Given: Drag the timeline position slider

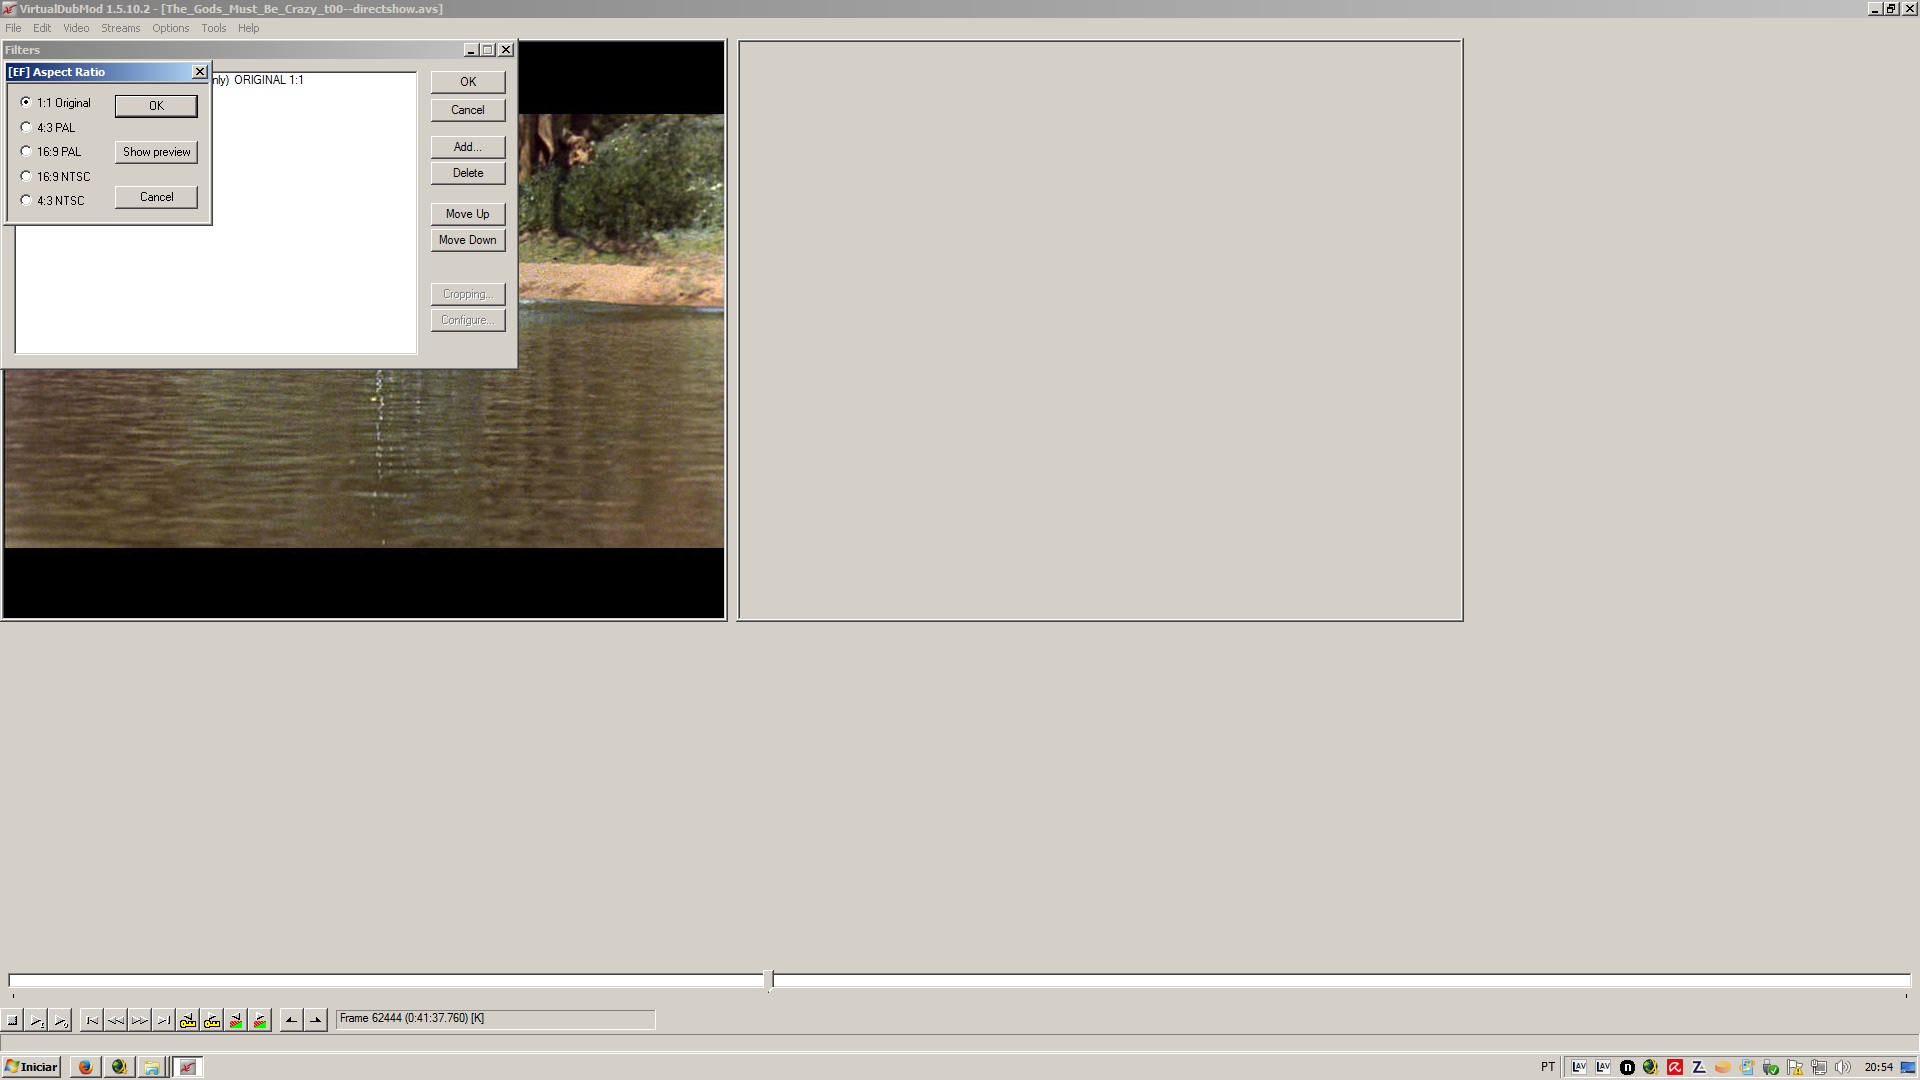Looking at the screenshot, I should coord(767,978).
